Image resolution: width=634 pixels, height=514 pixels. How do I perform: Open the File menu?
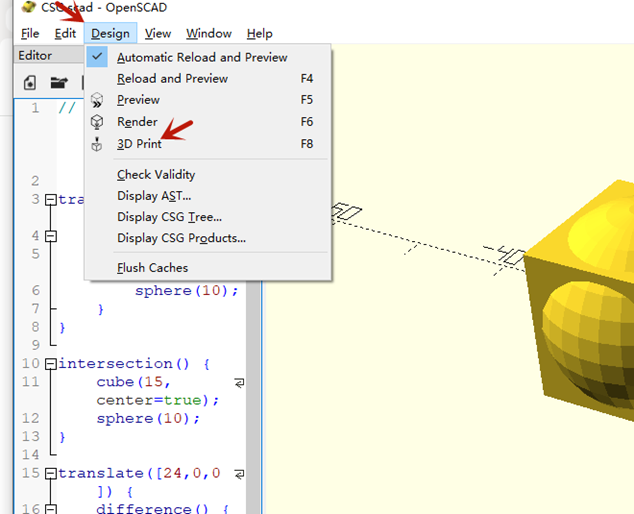30,34
